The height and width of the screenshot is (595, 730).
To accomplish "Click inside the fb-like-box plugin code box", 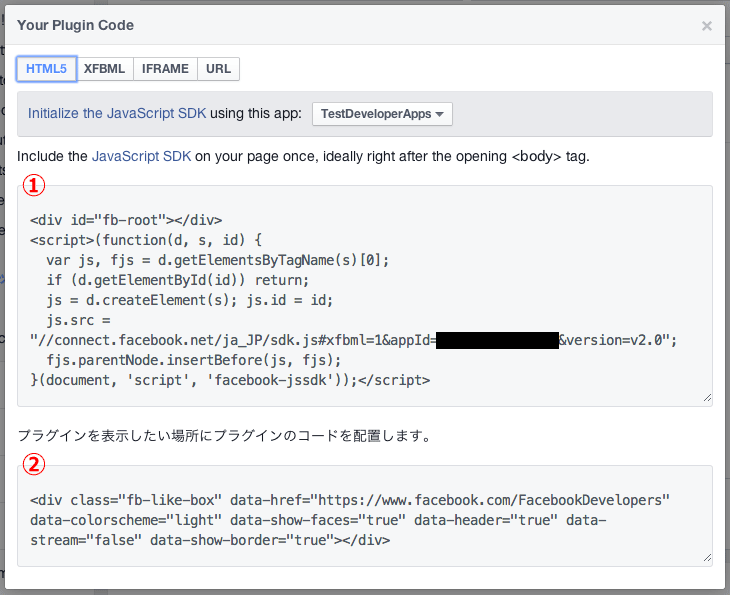I will [365, 516].
